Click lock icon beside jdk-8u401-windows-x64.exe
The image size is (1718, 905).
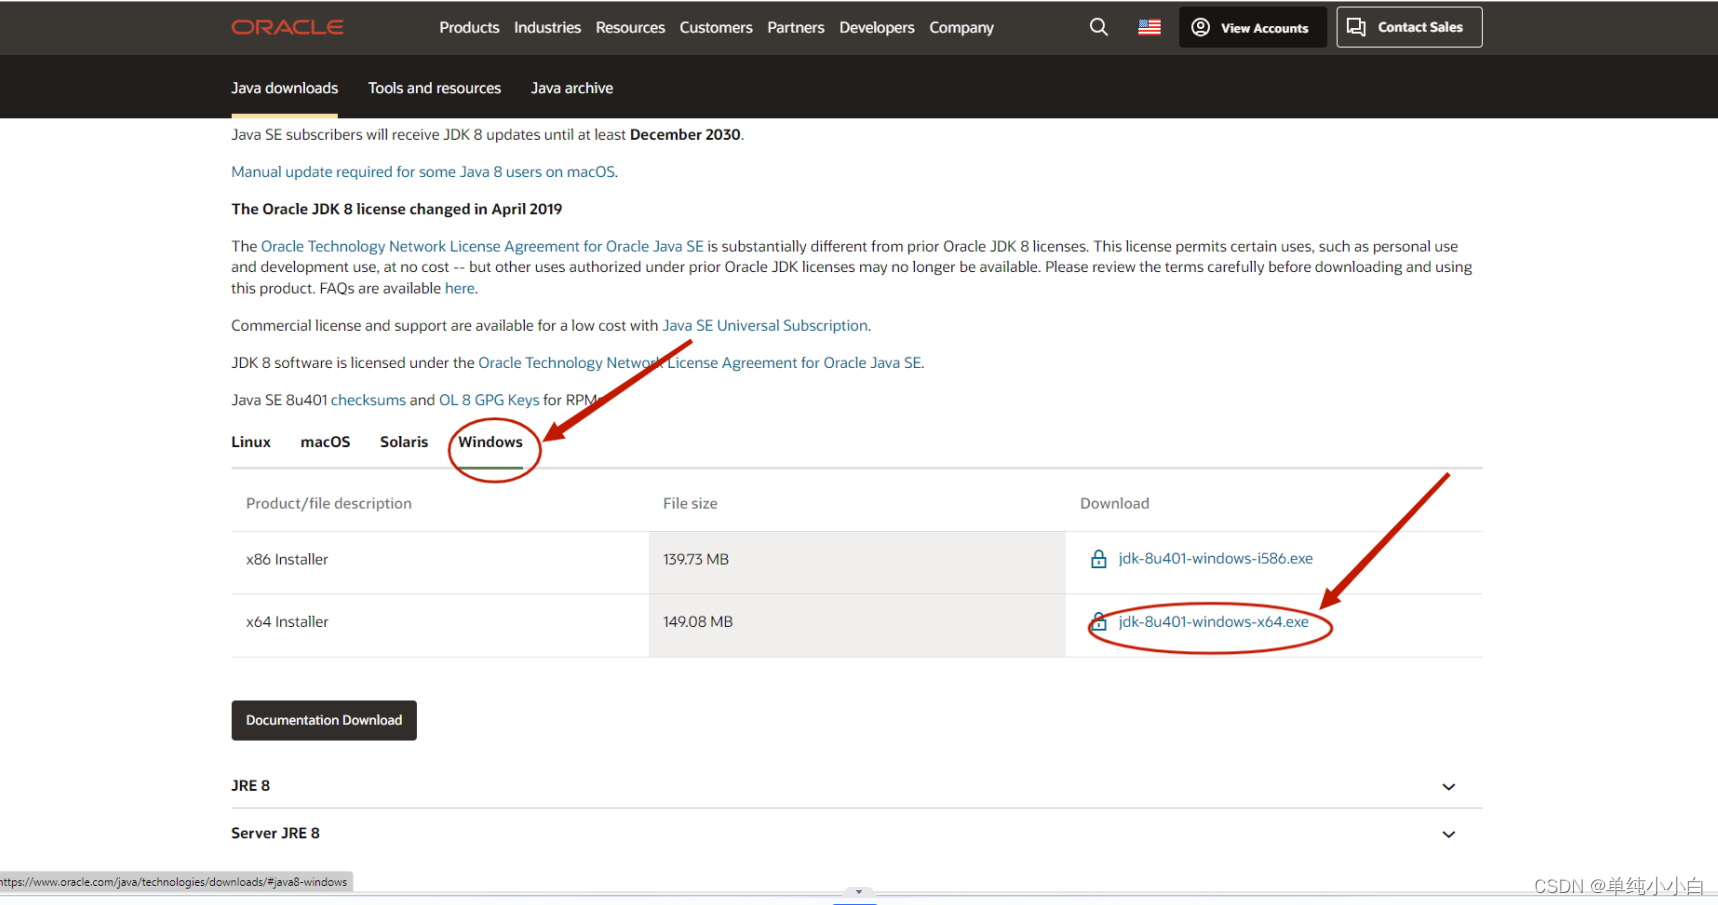pos(1098,622)
